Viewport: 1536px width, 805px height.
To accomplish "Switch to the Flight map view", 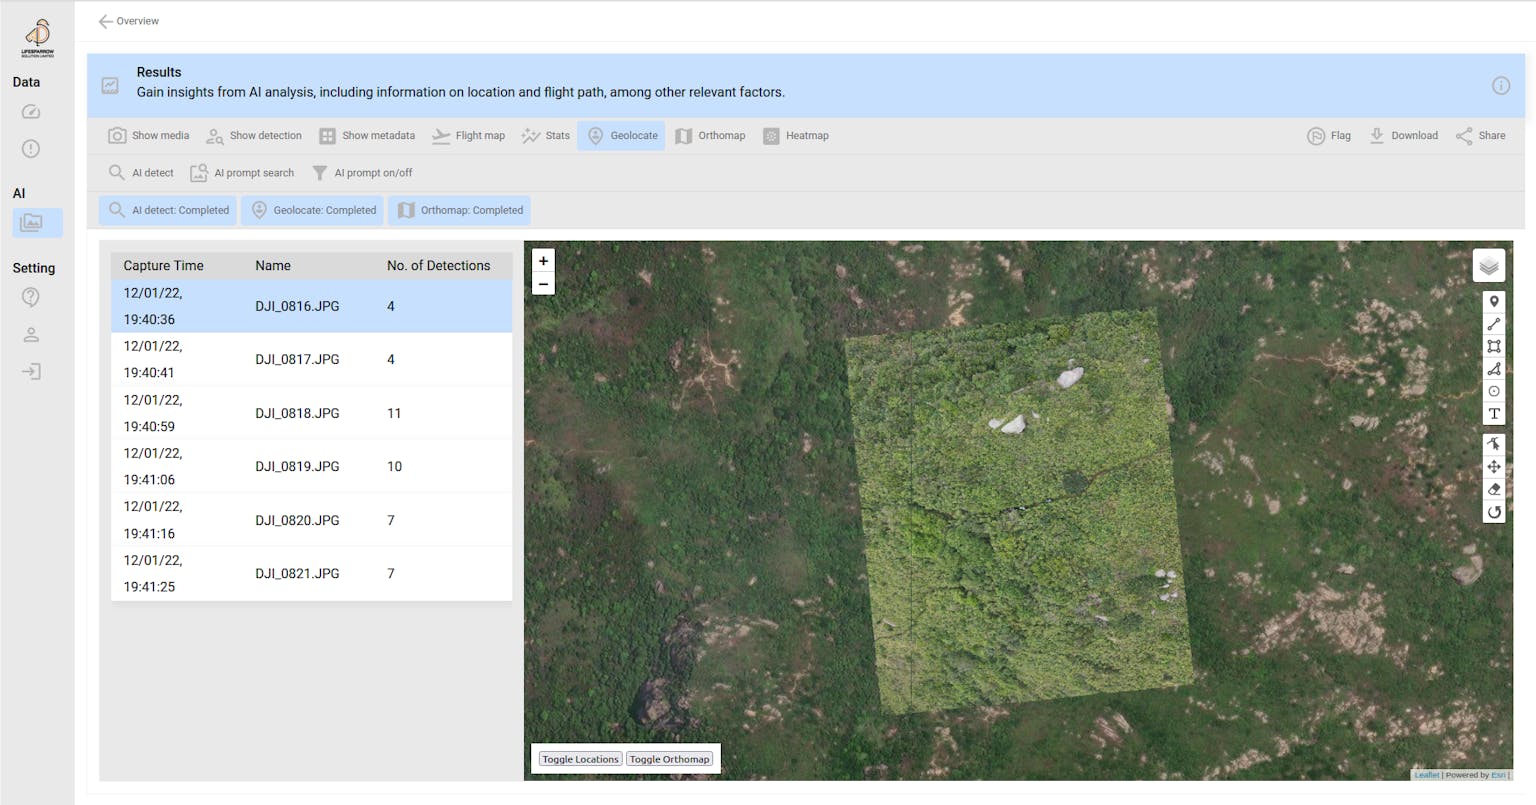I will [468, 136].
